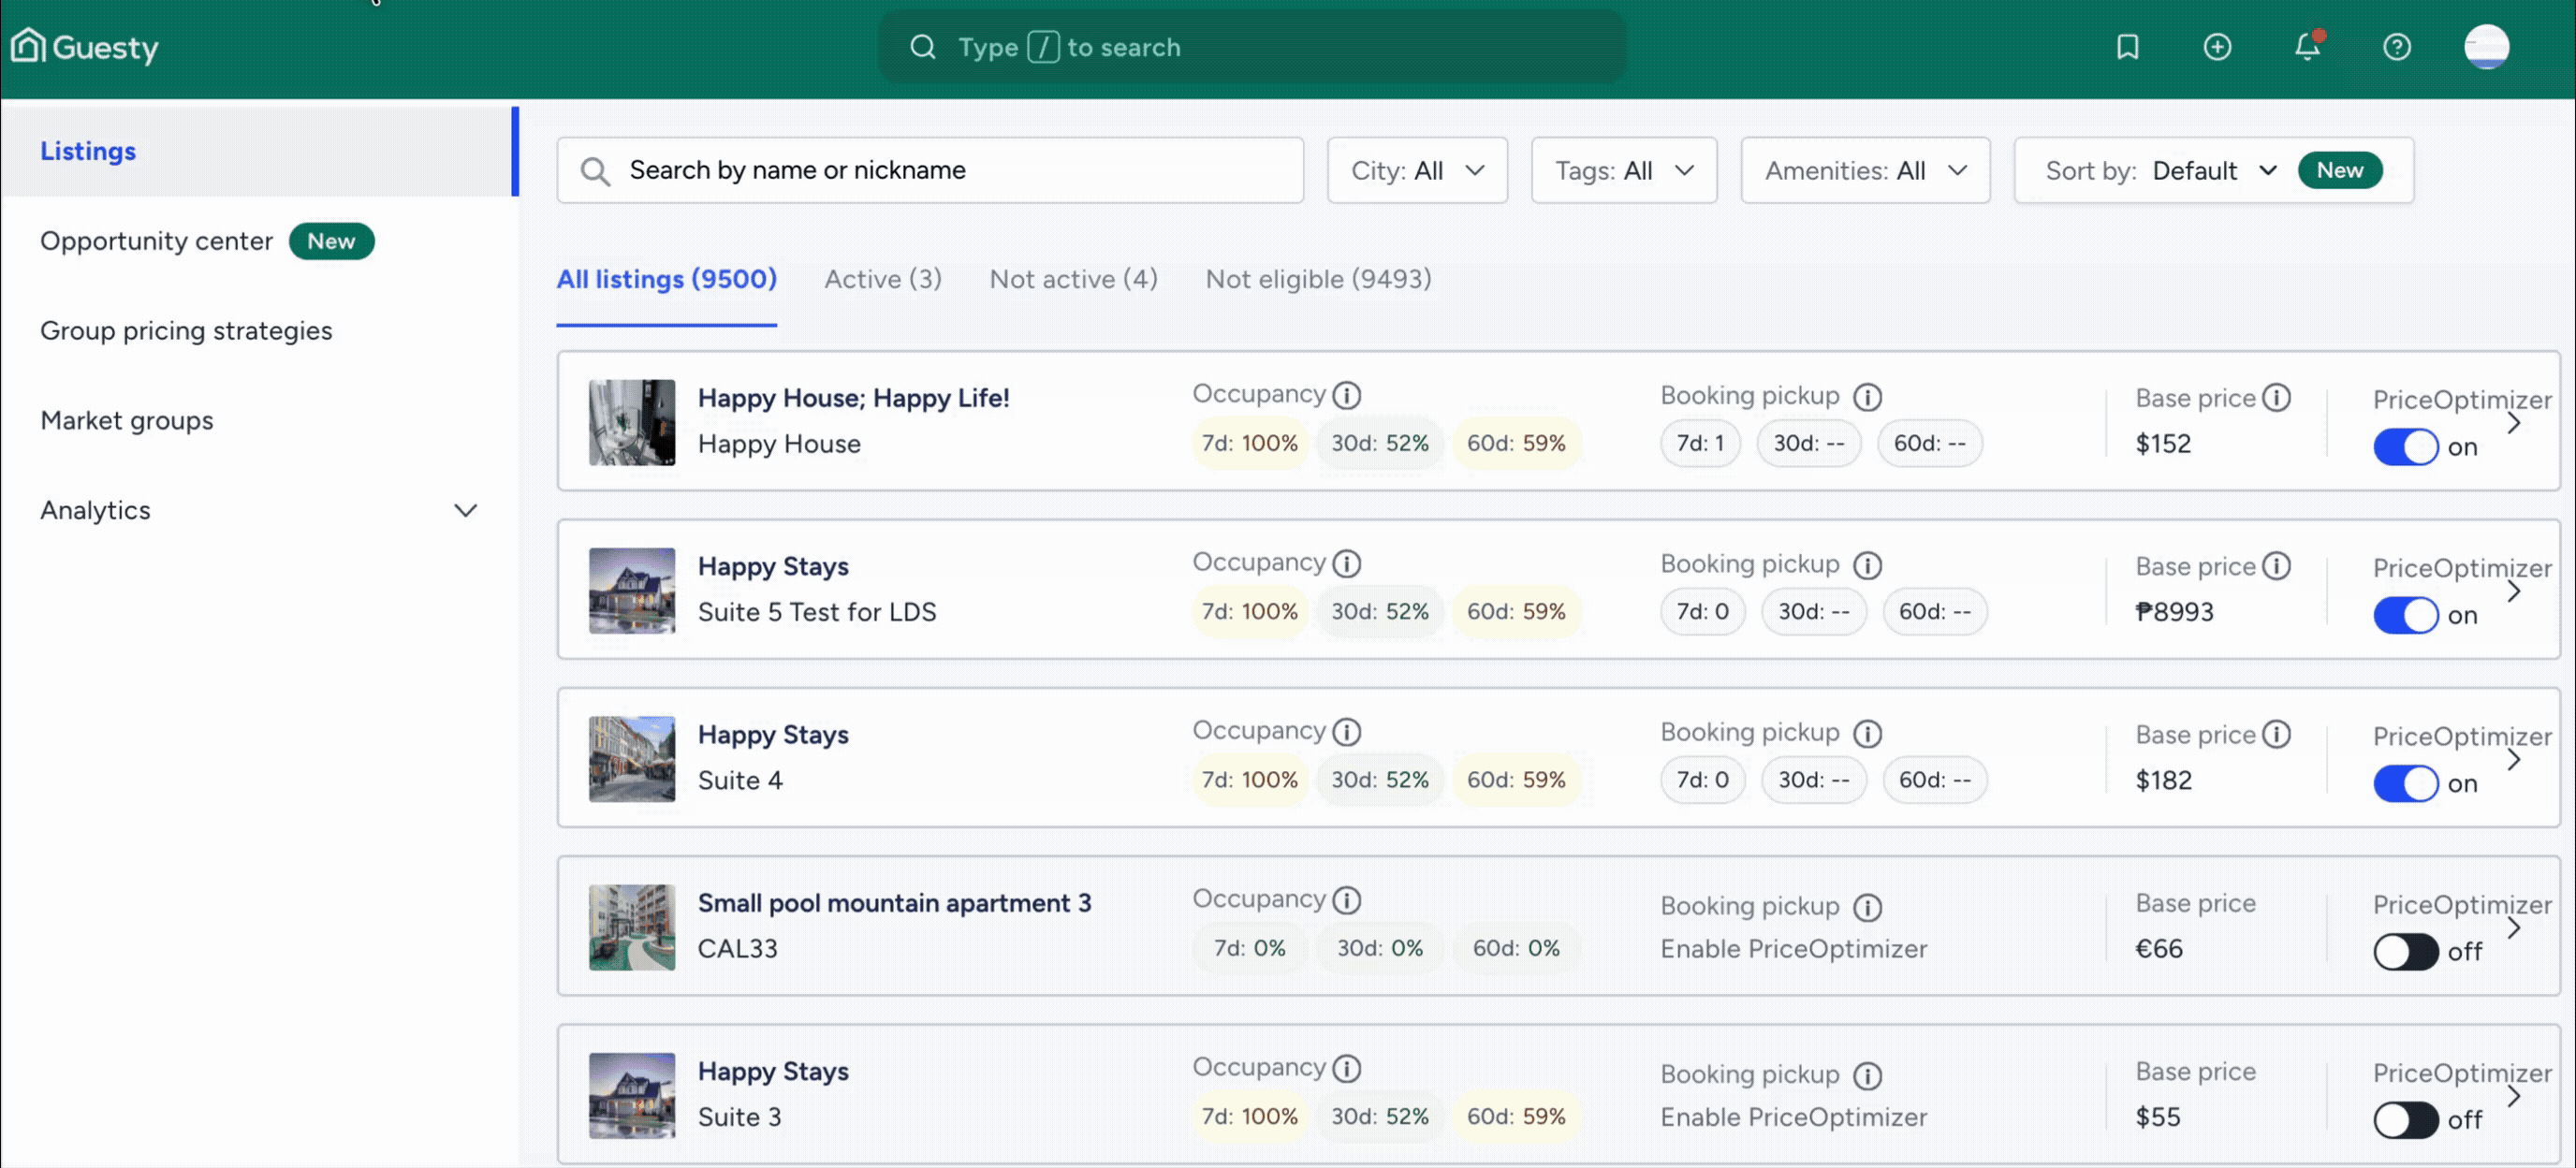Open the Amenities filter dropdown

pyautogui.click(x=1864, y=171)
